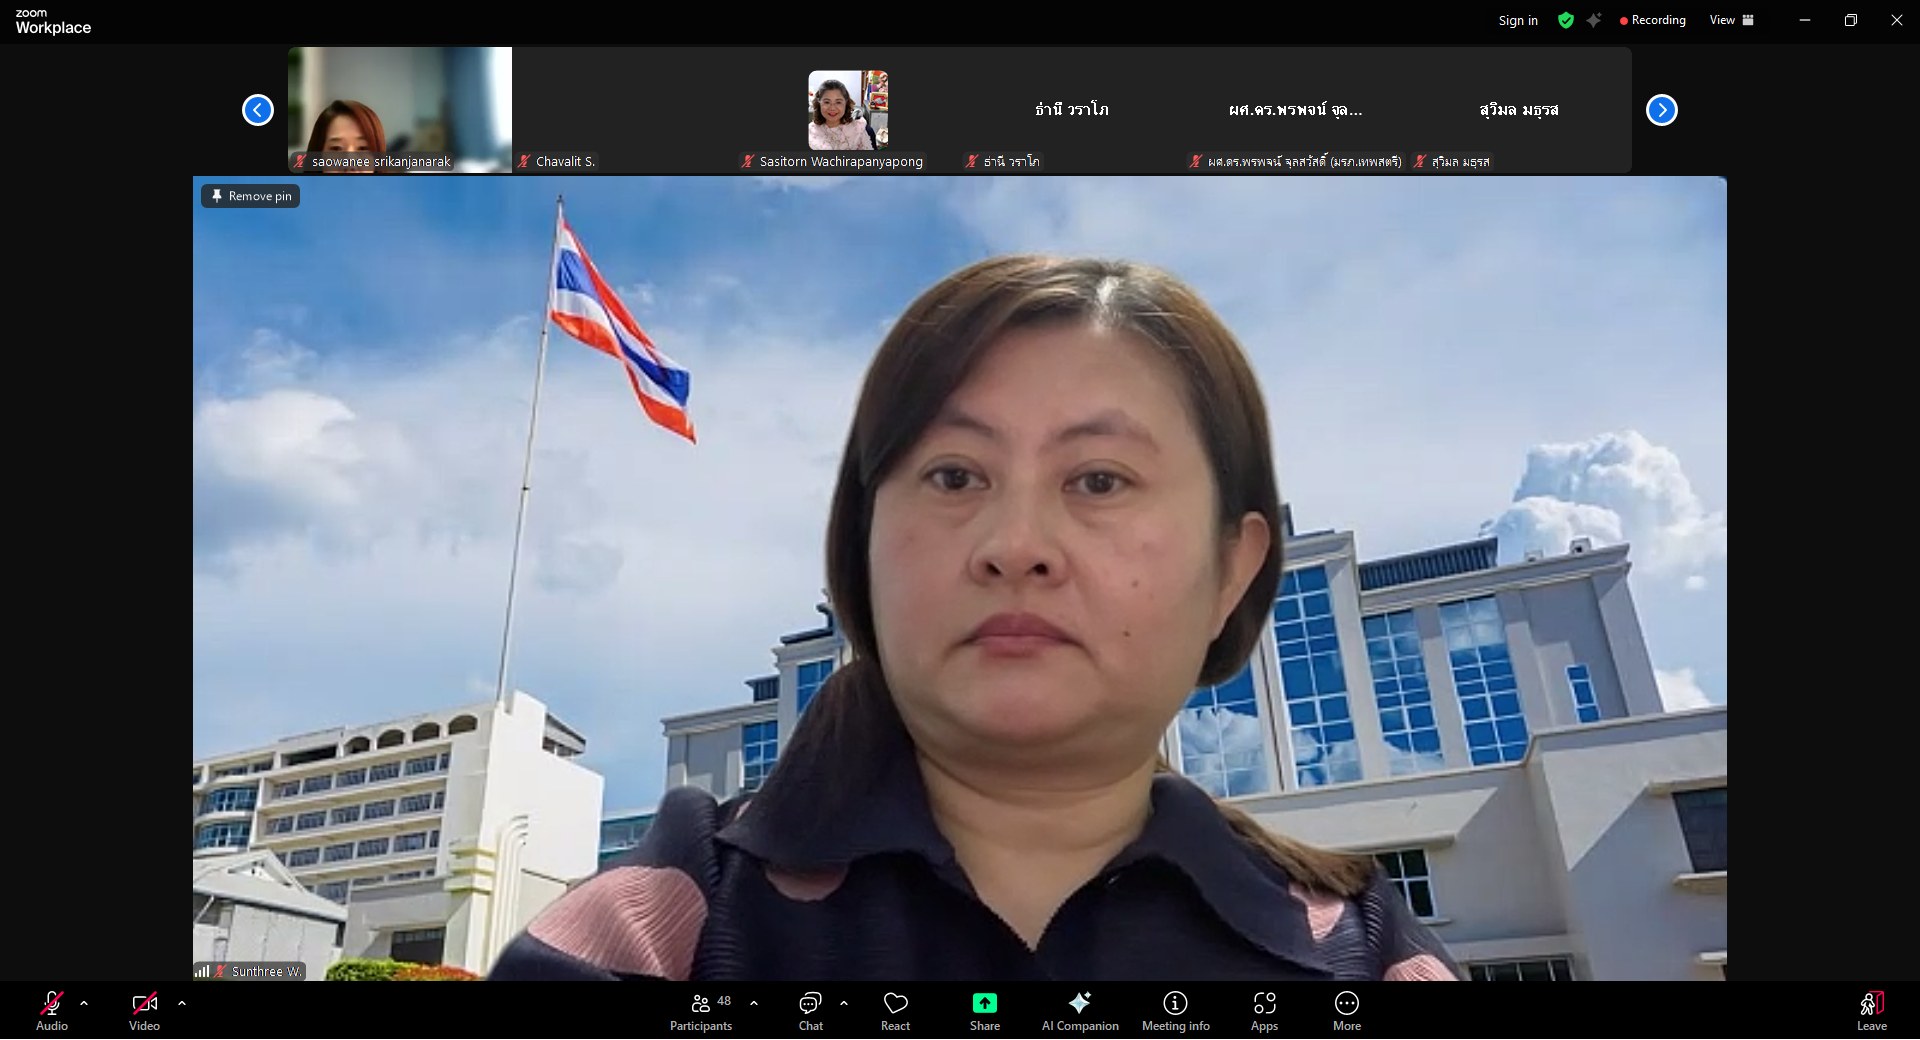Click Remove pin on the video
Viewport: 1920px width, 1040px height.
pos(251,196)
